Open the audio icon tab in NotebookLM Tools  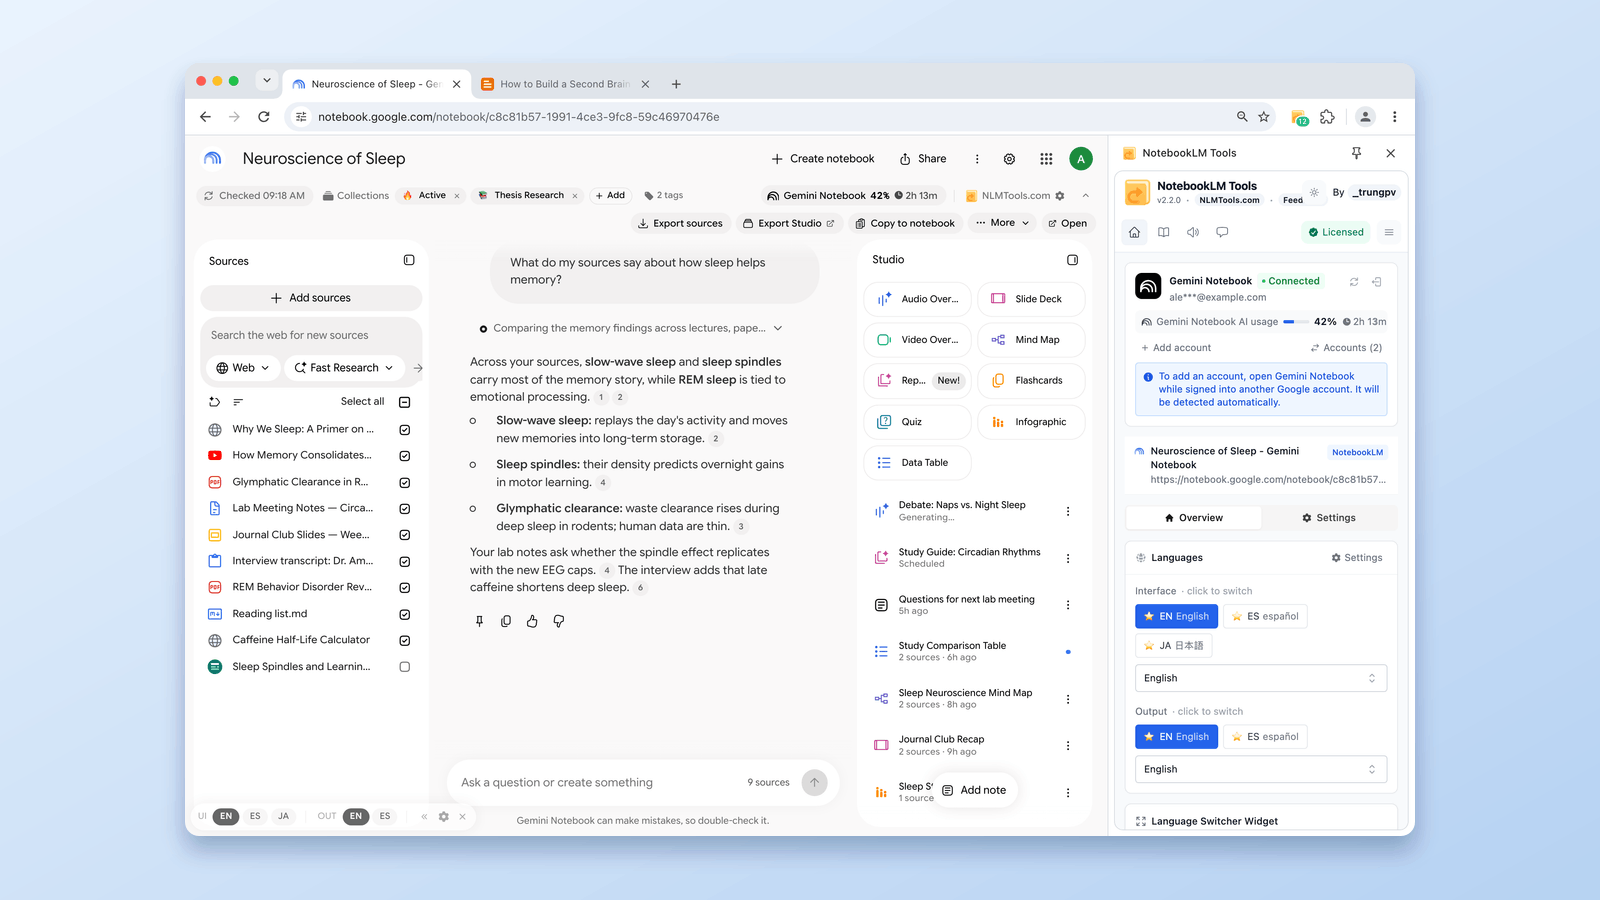tap(1193, 232)
